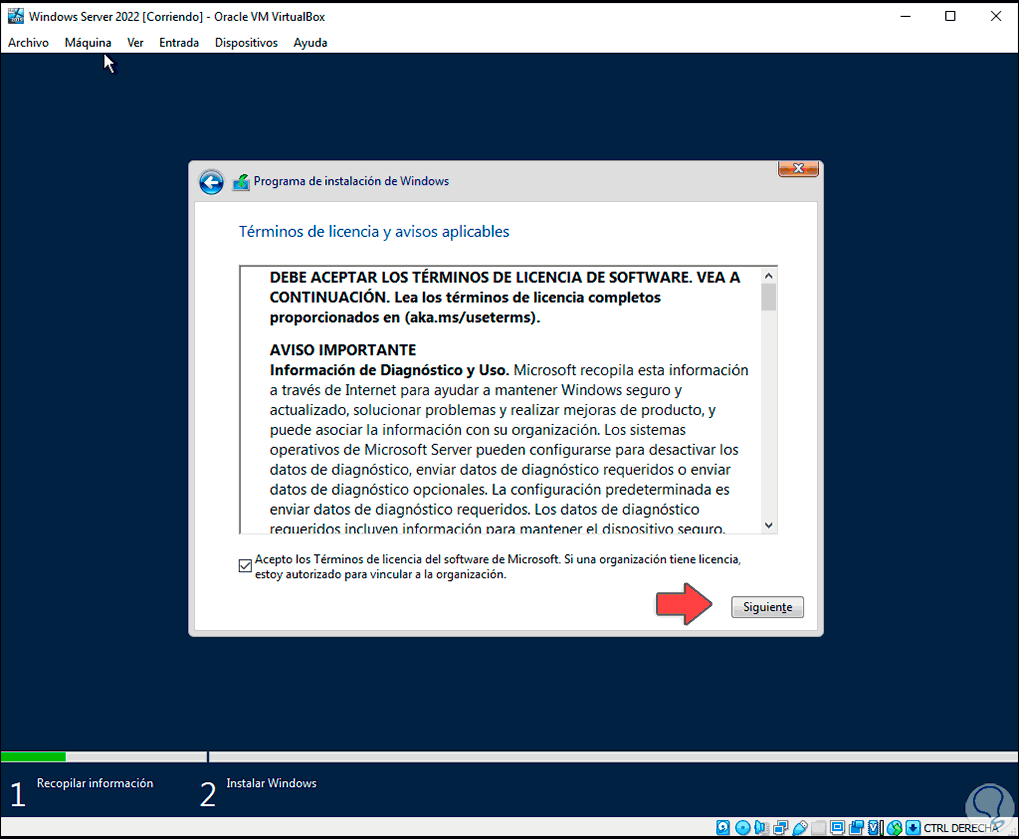Click the Recopilar información step label
1019x839 pixels.
(x=95, y=784)
